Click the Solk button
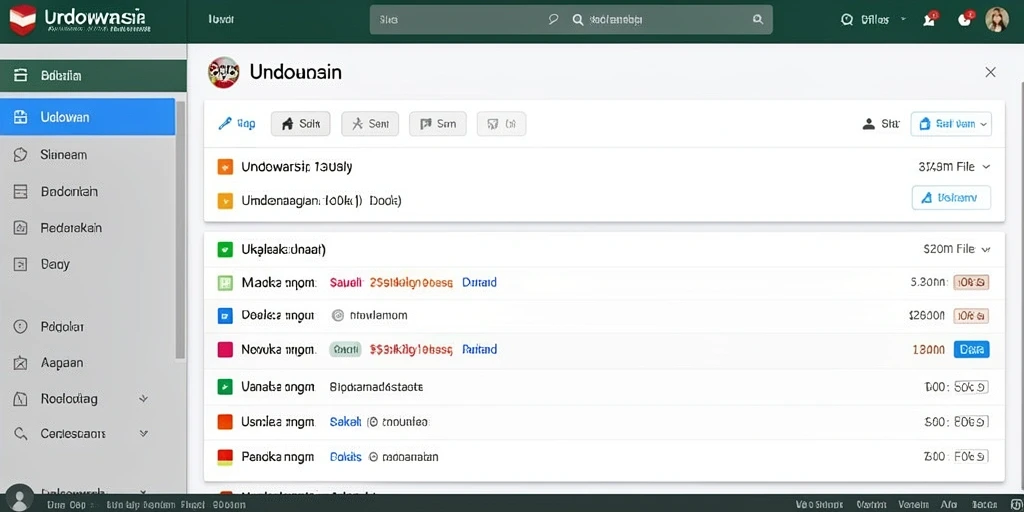This screenshot has width=1024, height=512. pos(300,123)
